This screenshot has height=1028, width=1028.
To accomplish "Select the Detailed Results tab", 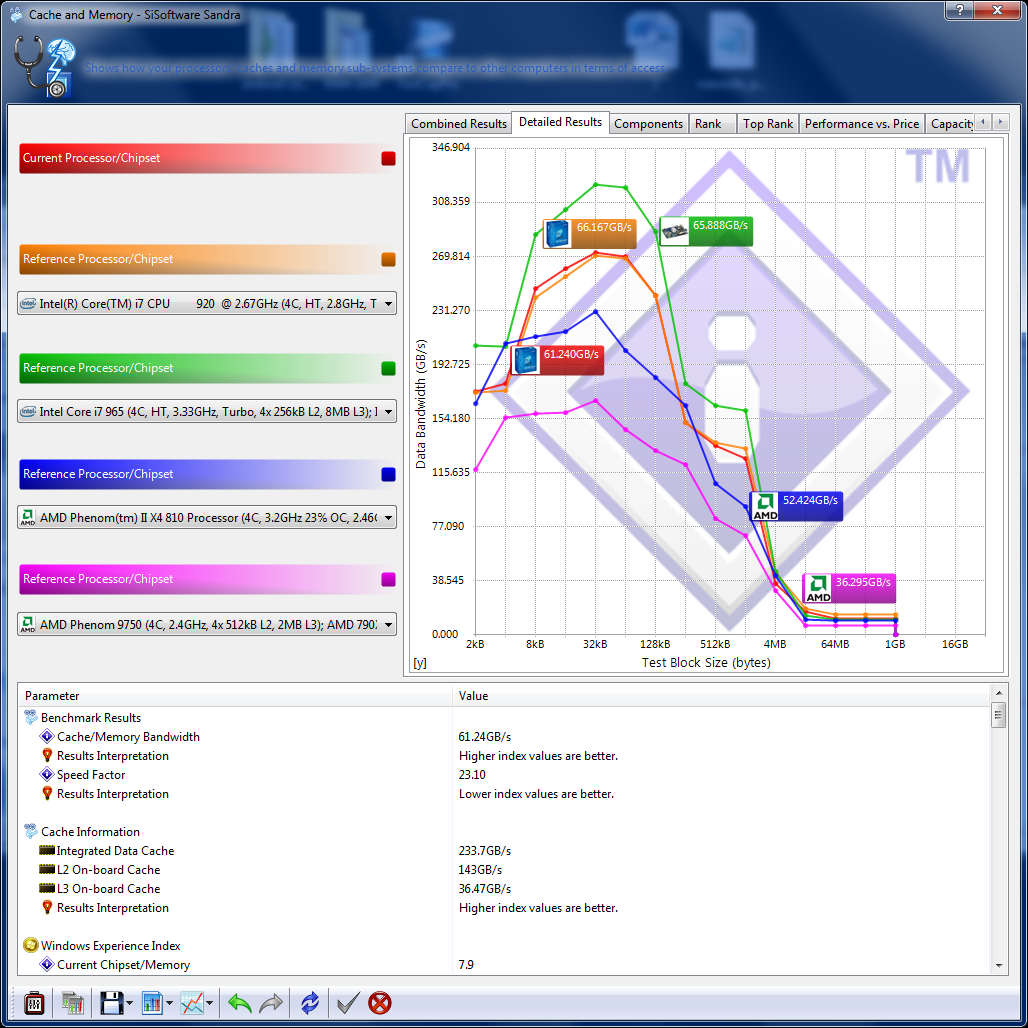I will pos(561,122).
